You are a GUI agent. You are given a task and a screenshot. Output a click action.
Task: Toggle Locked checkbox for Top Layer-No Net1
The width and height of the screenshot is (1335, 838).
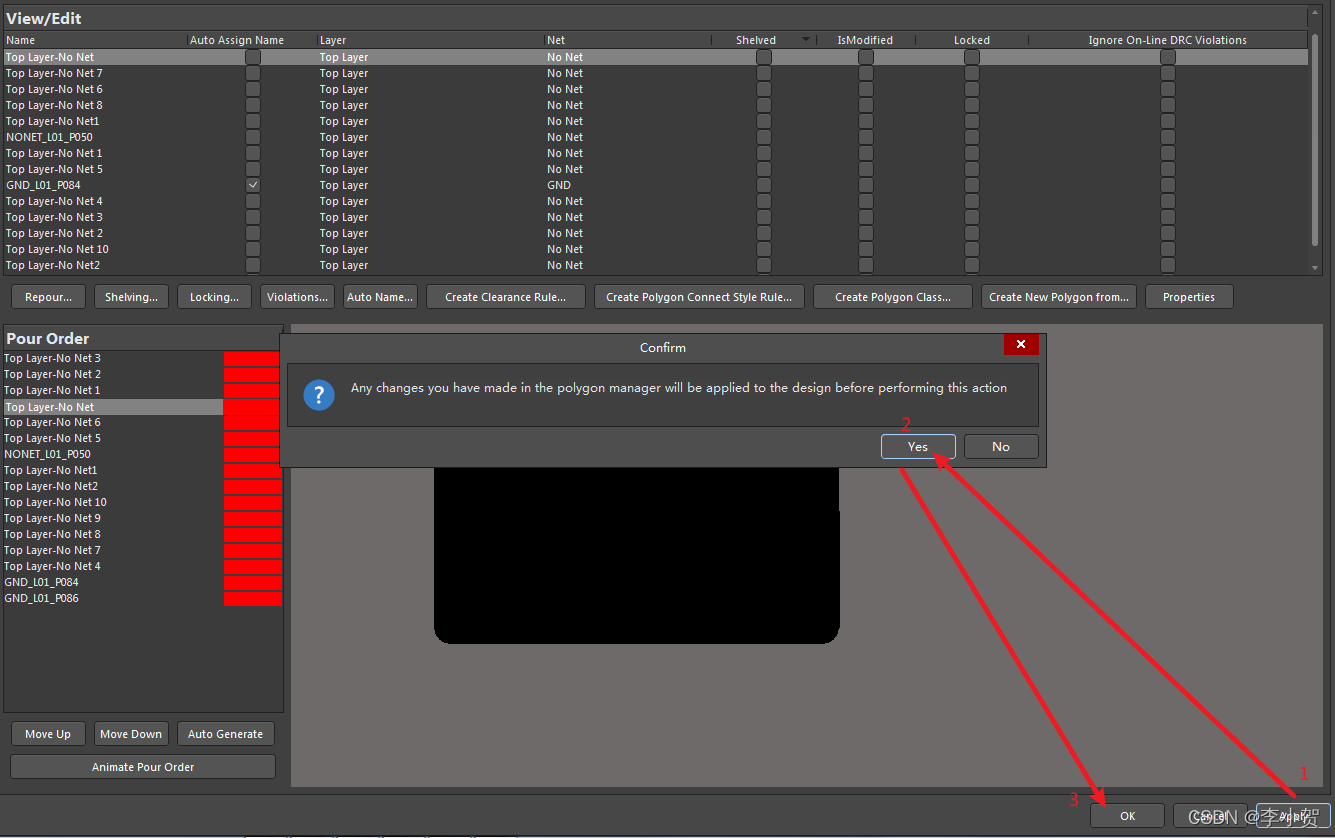tap(972, 121)
